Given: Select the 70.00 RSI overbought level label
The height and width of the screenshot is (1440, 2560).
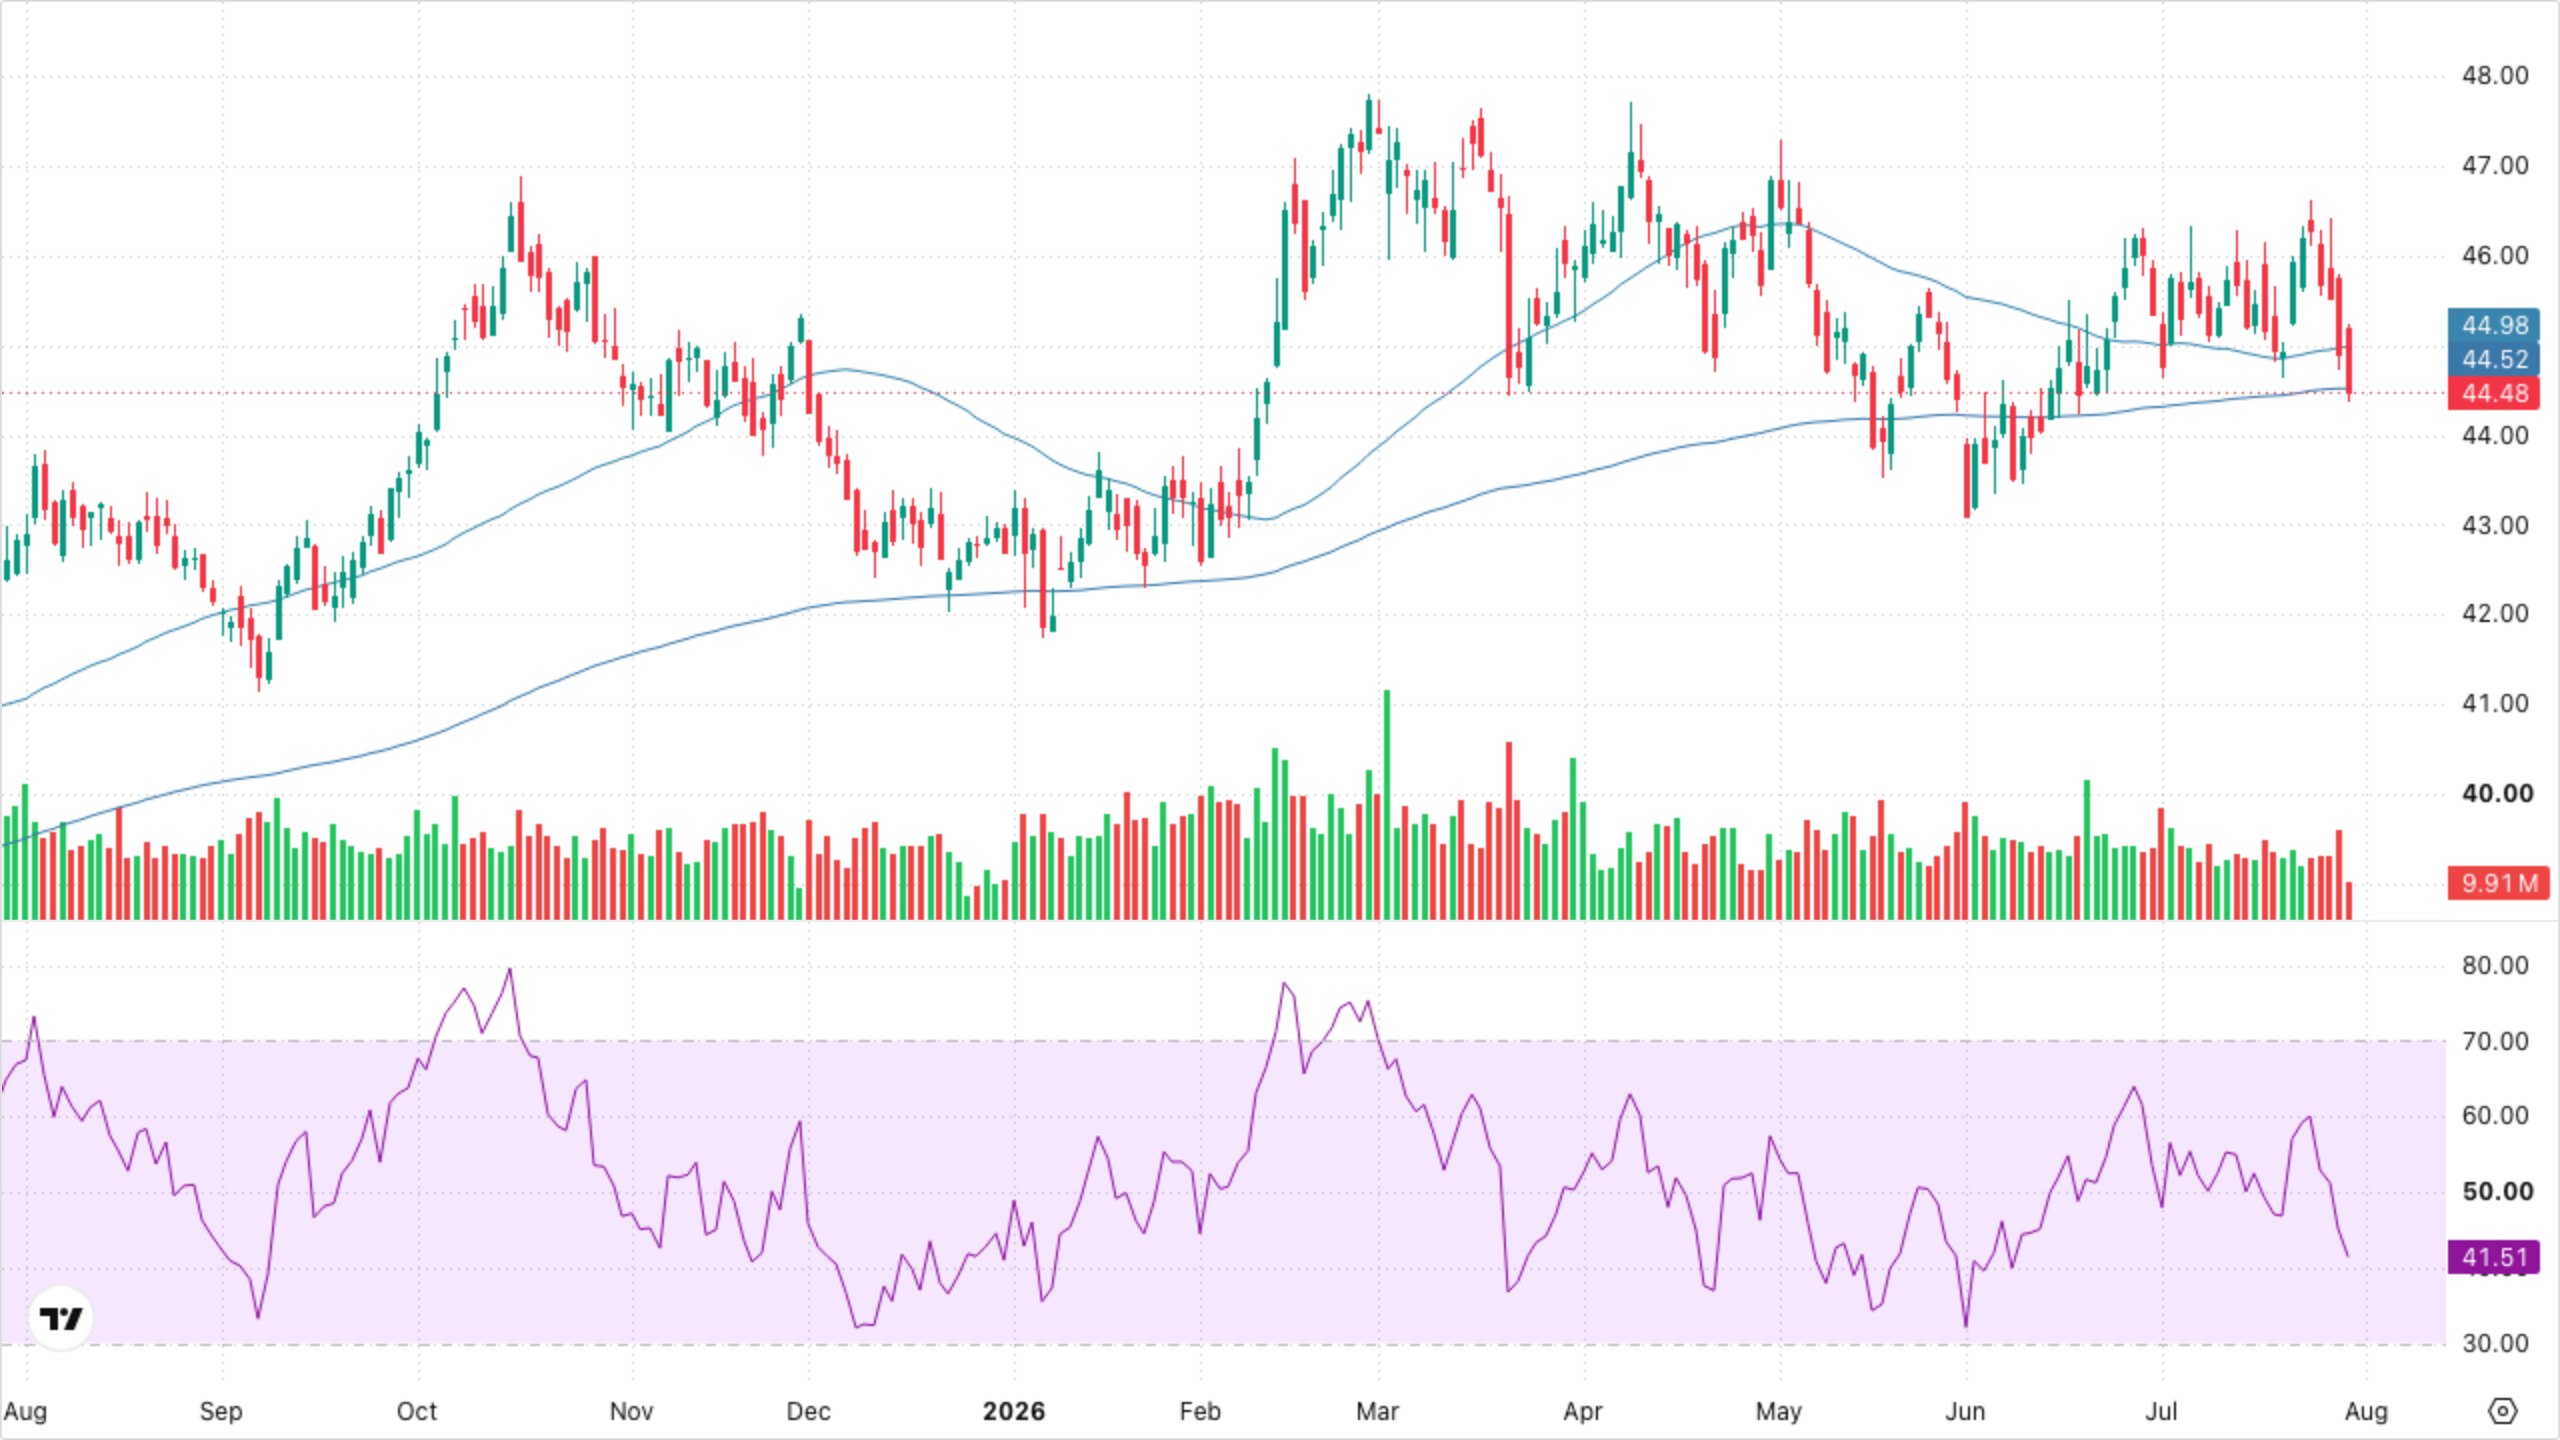Looking at the screenshot, I should coord(2495,1041).
